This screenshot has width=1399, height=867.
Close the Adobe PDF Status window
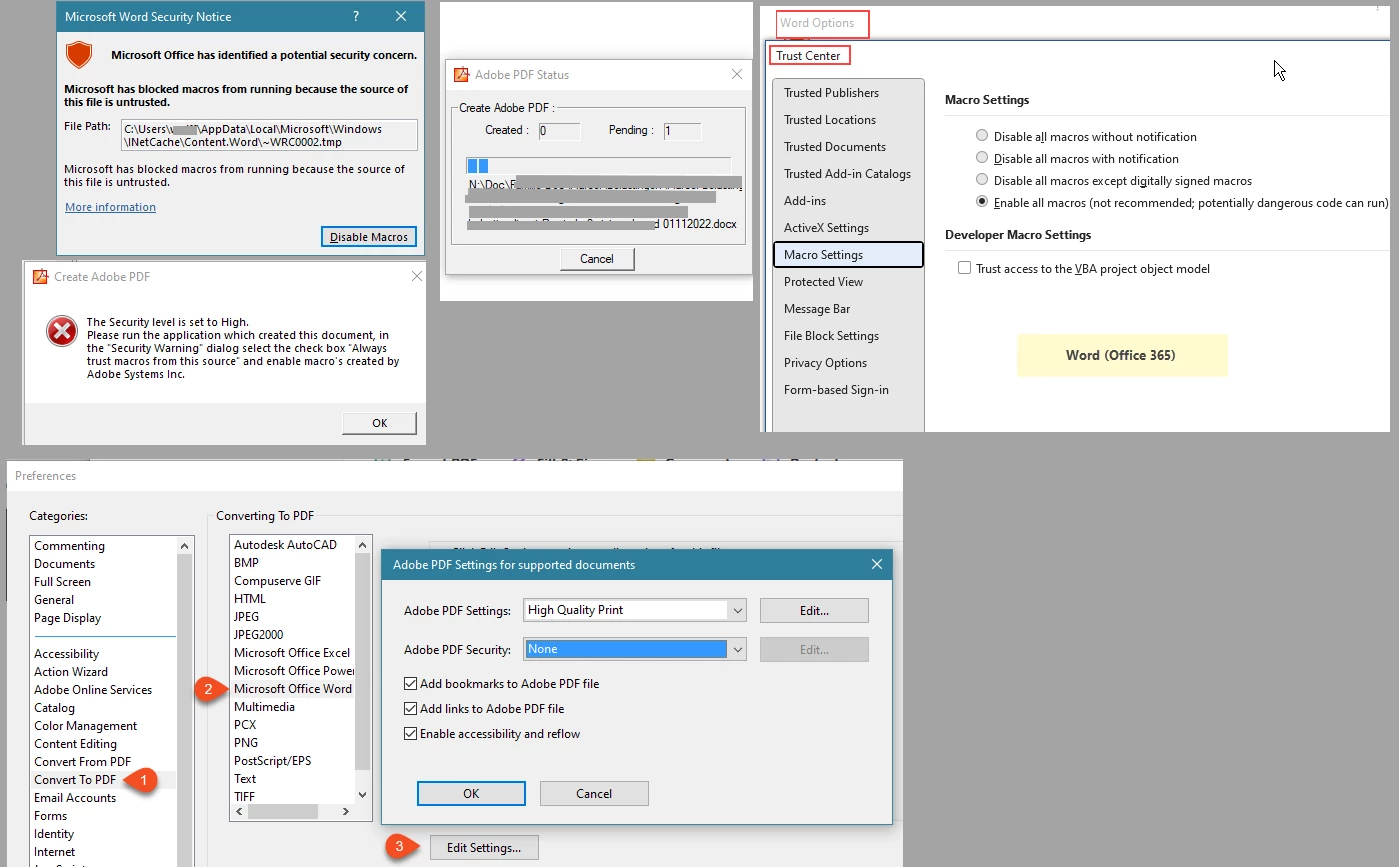[x=737, y=74]
